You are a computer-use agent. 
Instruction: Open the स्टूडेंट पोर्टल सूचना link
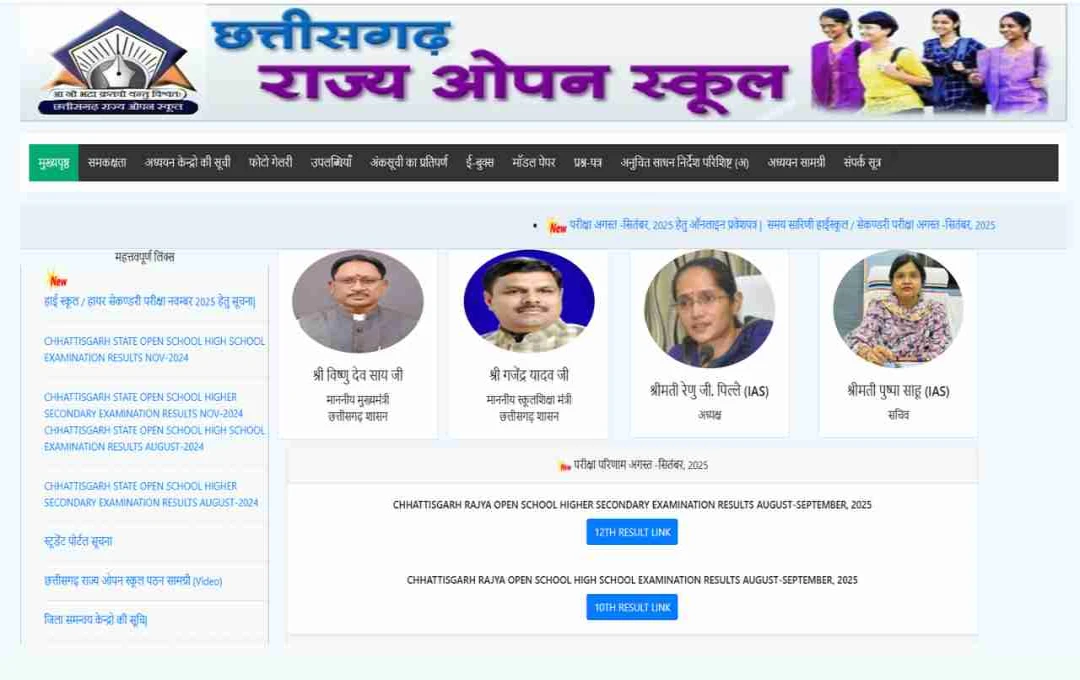[x=78, y=541]
